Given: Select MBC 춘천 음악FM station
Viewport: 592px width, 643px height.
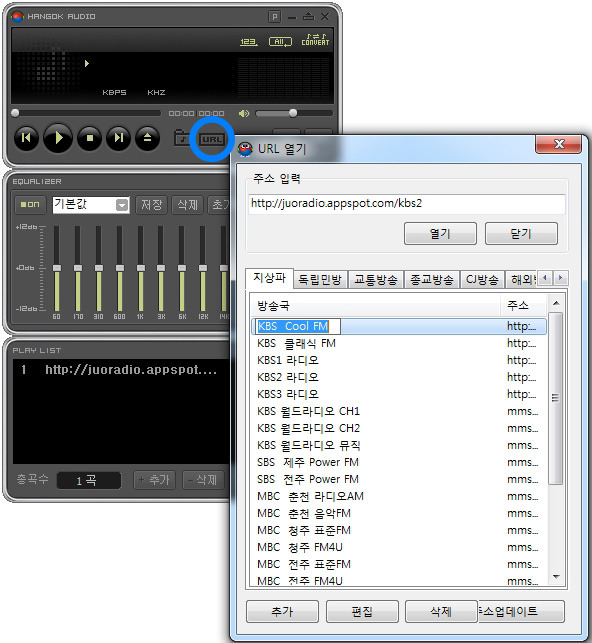Looking at the screenshot, I should [x=398, y=513].
